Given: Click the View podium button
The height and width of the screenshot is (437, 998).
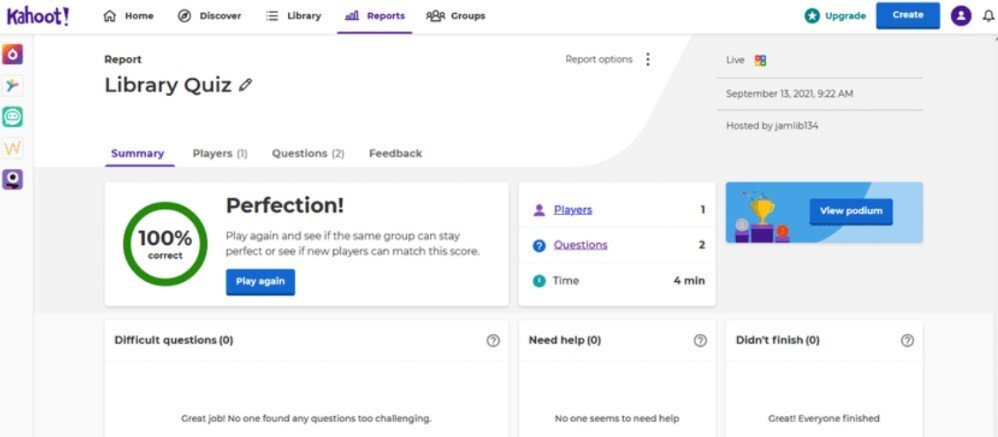Looking at the screenshot, I should 850,211.
